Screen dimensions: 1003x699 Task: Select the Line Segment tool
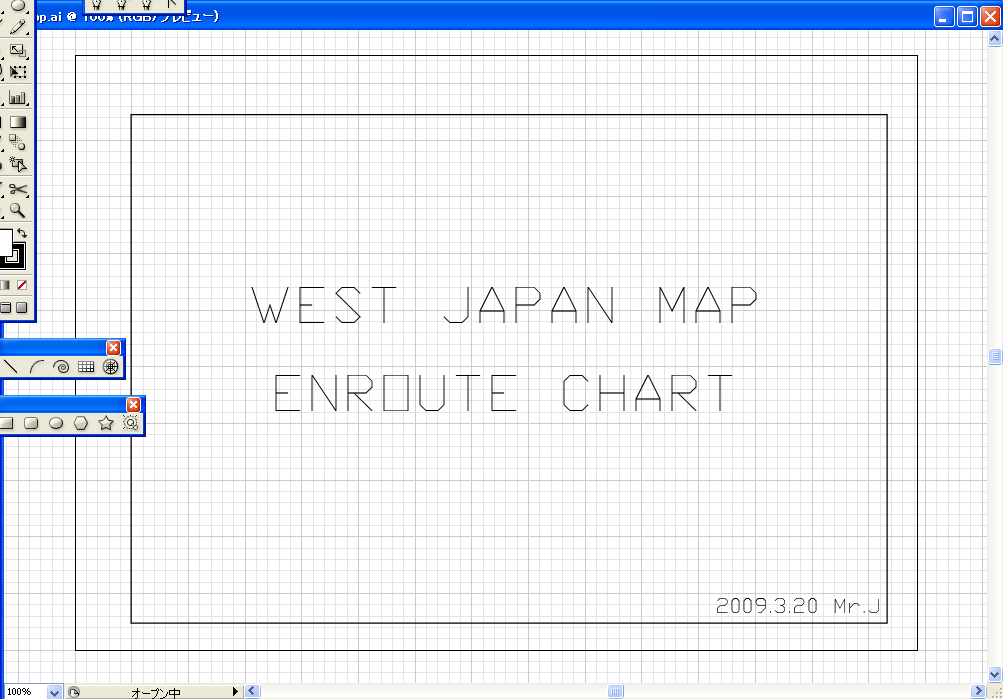[10, 366]
